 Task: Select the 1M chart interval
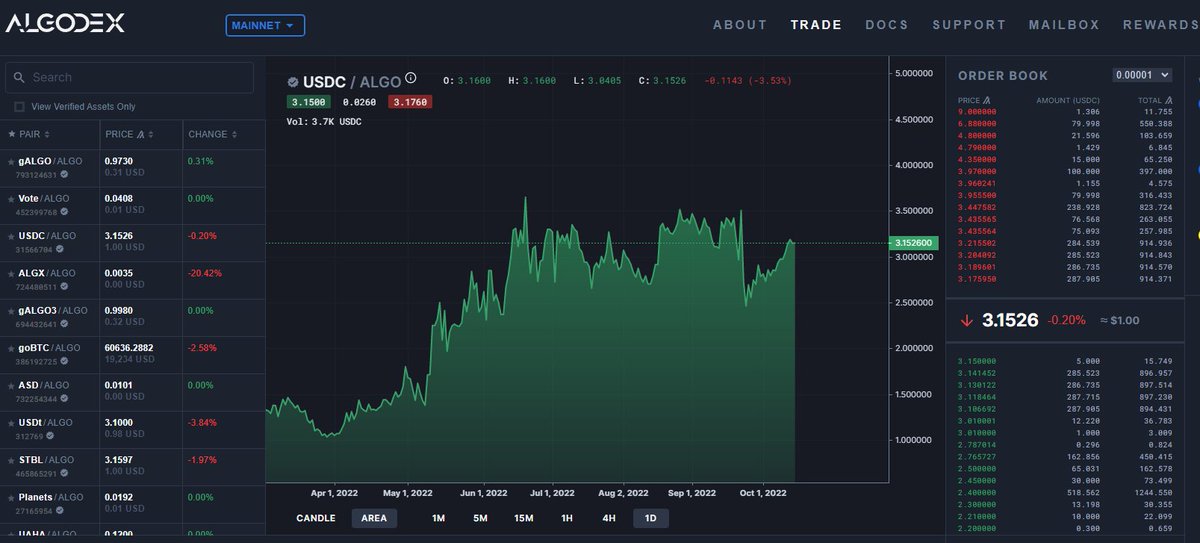pyautogui.click(x=438, y=518)
